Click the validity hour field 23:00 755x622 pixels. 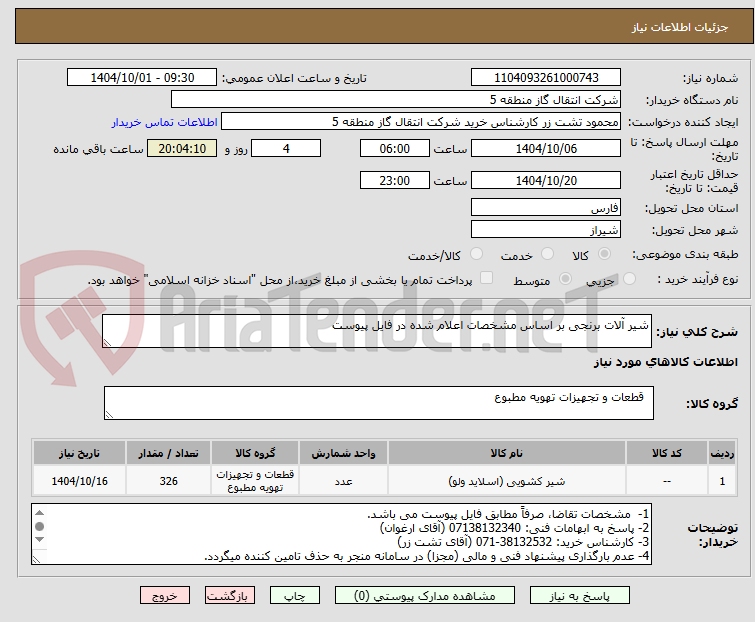(x=394, y=181)
